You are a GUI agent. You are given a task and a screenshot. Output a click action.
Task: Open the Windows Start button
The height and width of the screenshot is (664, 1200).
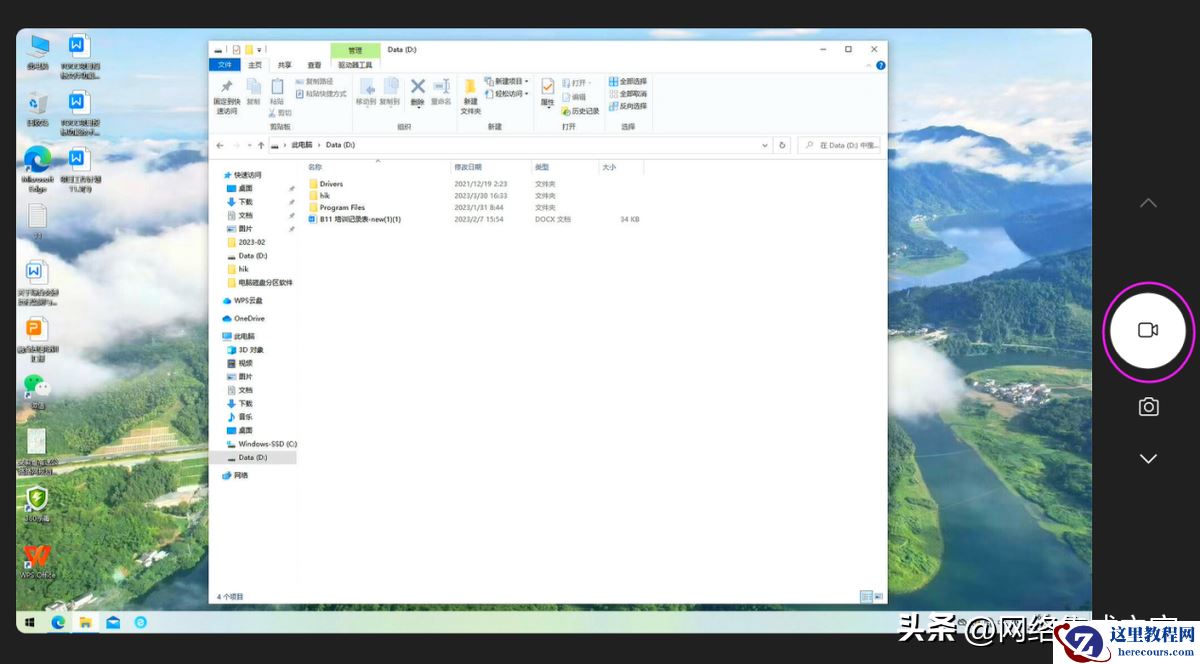31,622
